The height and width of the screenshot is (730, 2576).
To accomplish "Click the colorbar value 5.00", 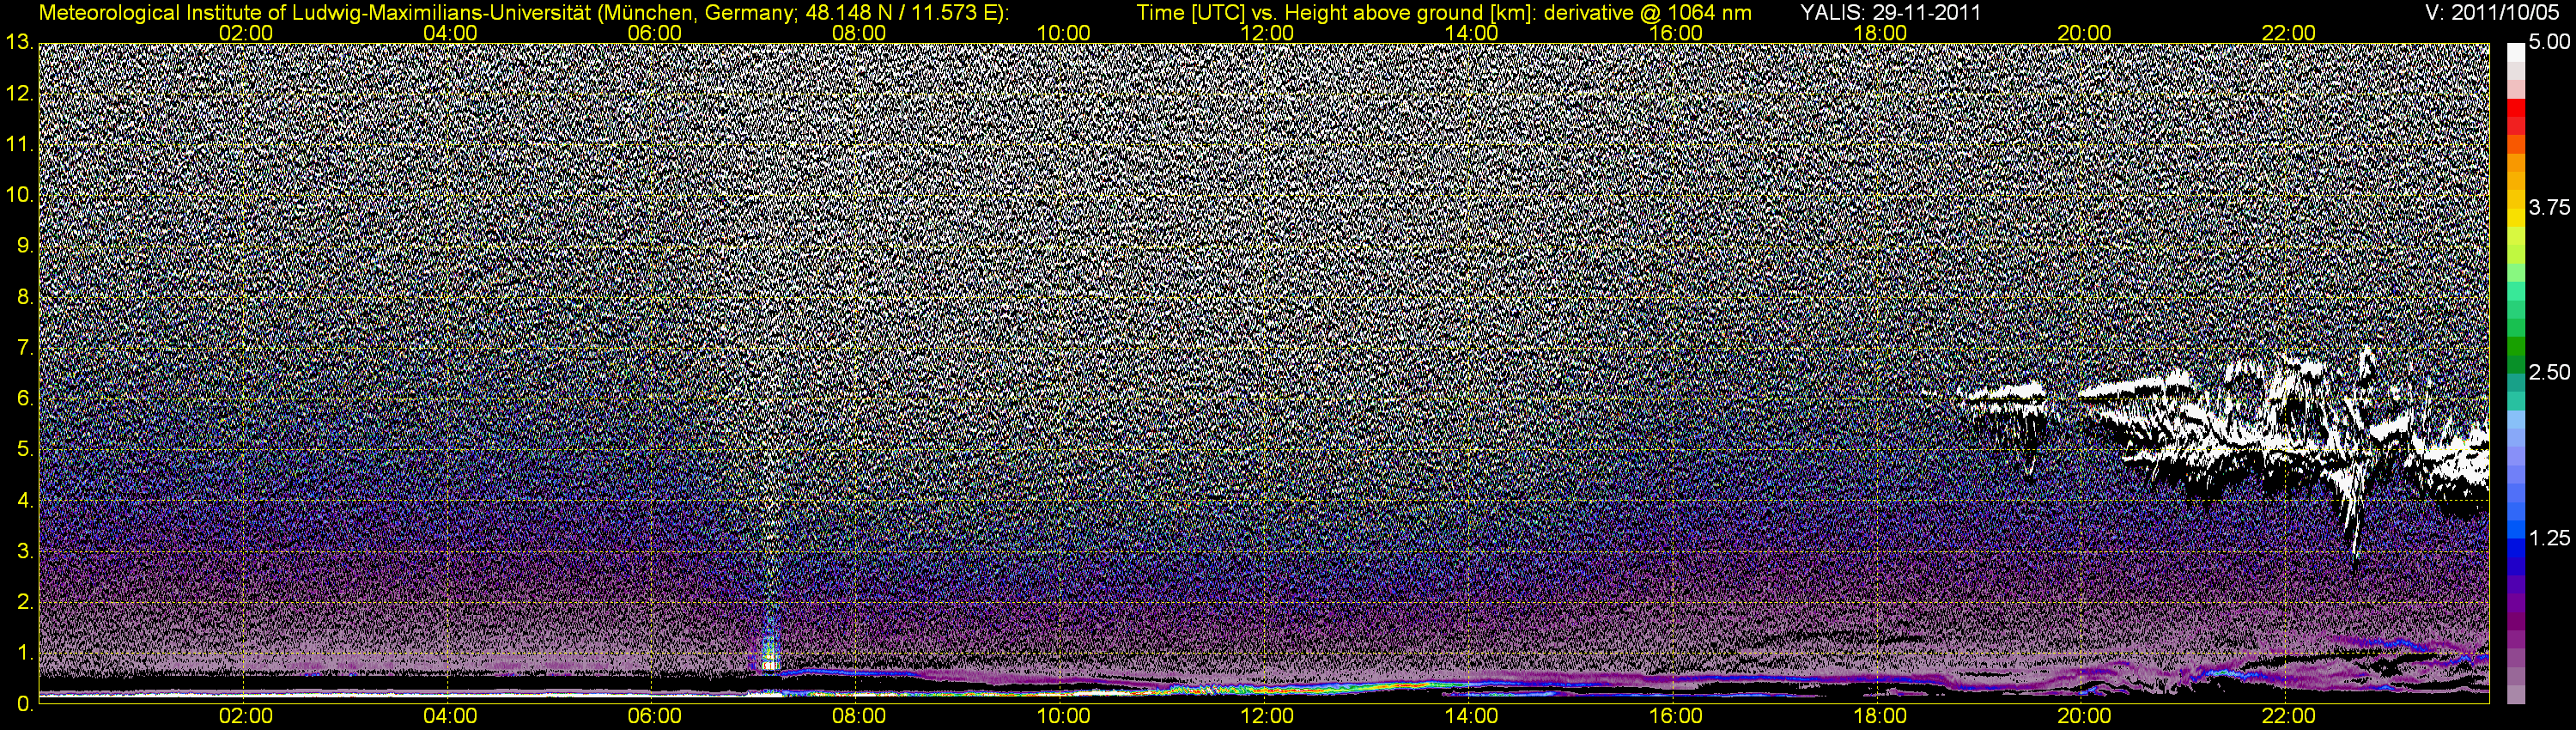I will coord(2548,43).
